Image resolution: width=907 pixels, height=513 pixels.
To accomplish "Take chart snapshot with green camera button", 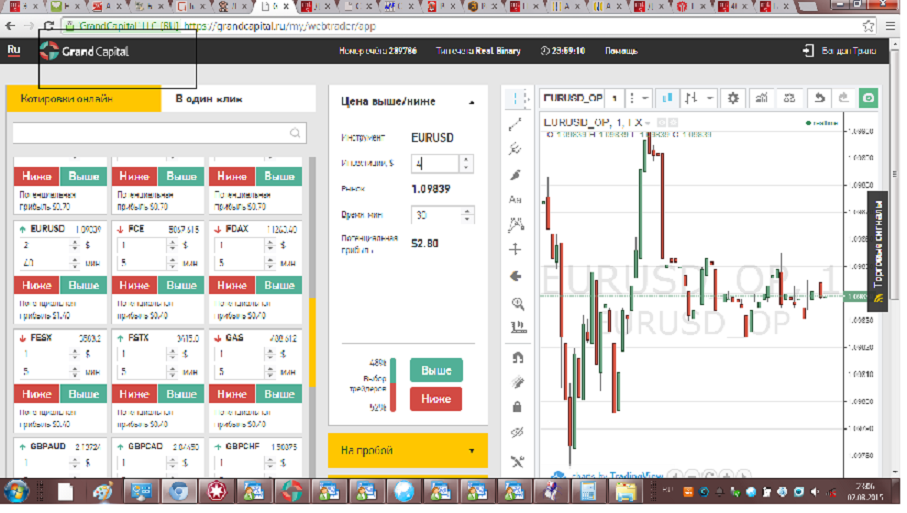I will point(868,98).
